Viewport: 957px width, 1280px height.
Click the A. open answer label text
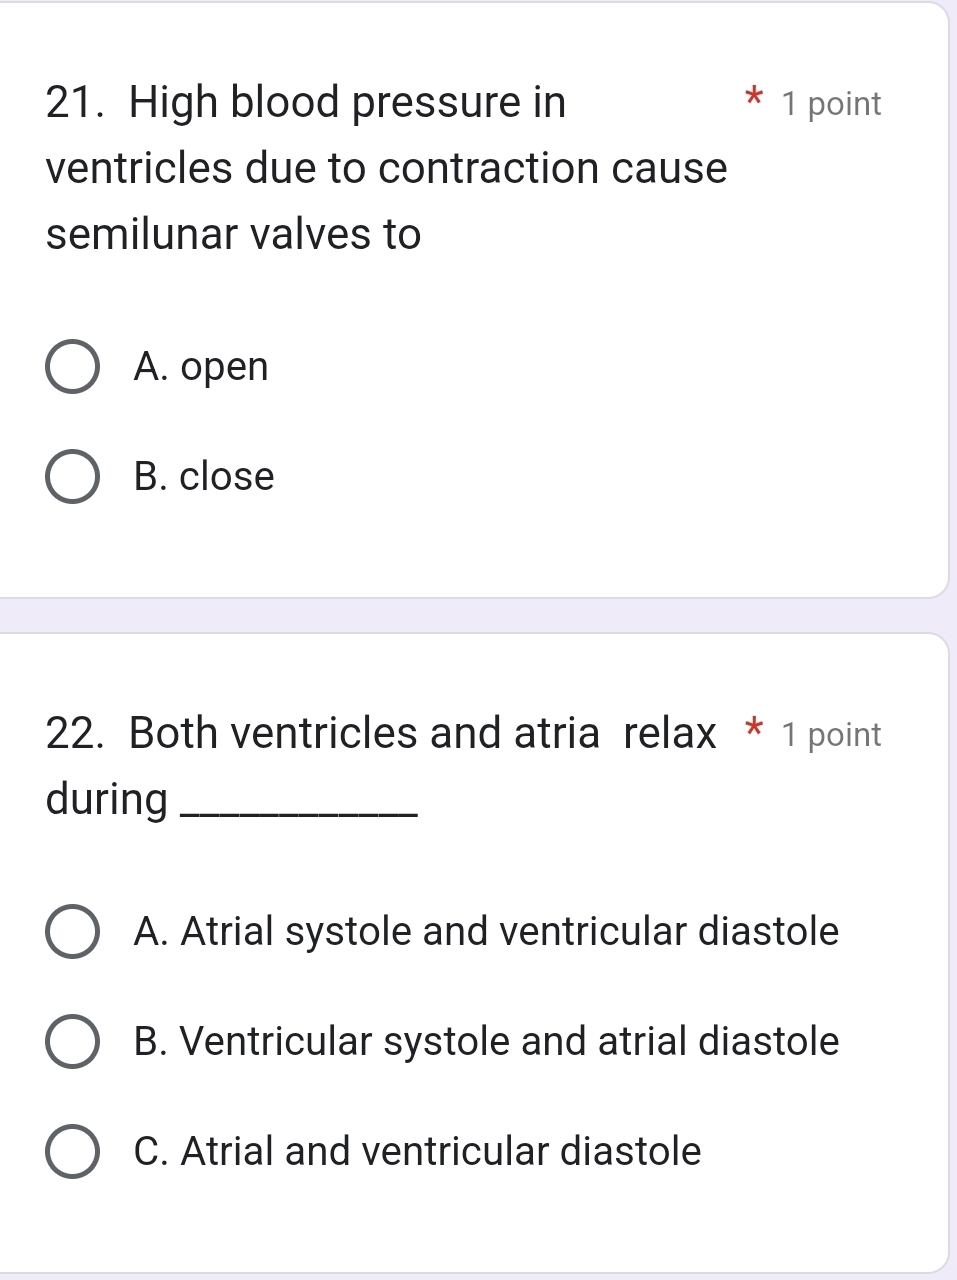point(200,366)
